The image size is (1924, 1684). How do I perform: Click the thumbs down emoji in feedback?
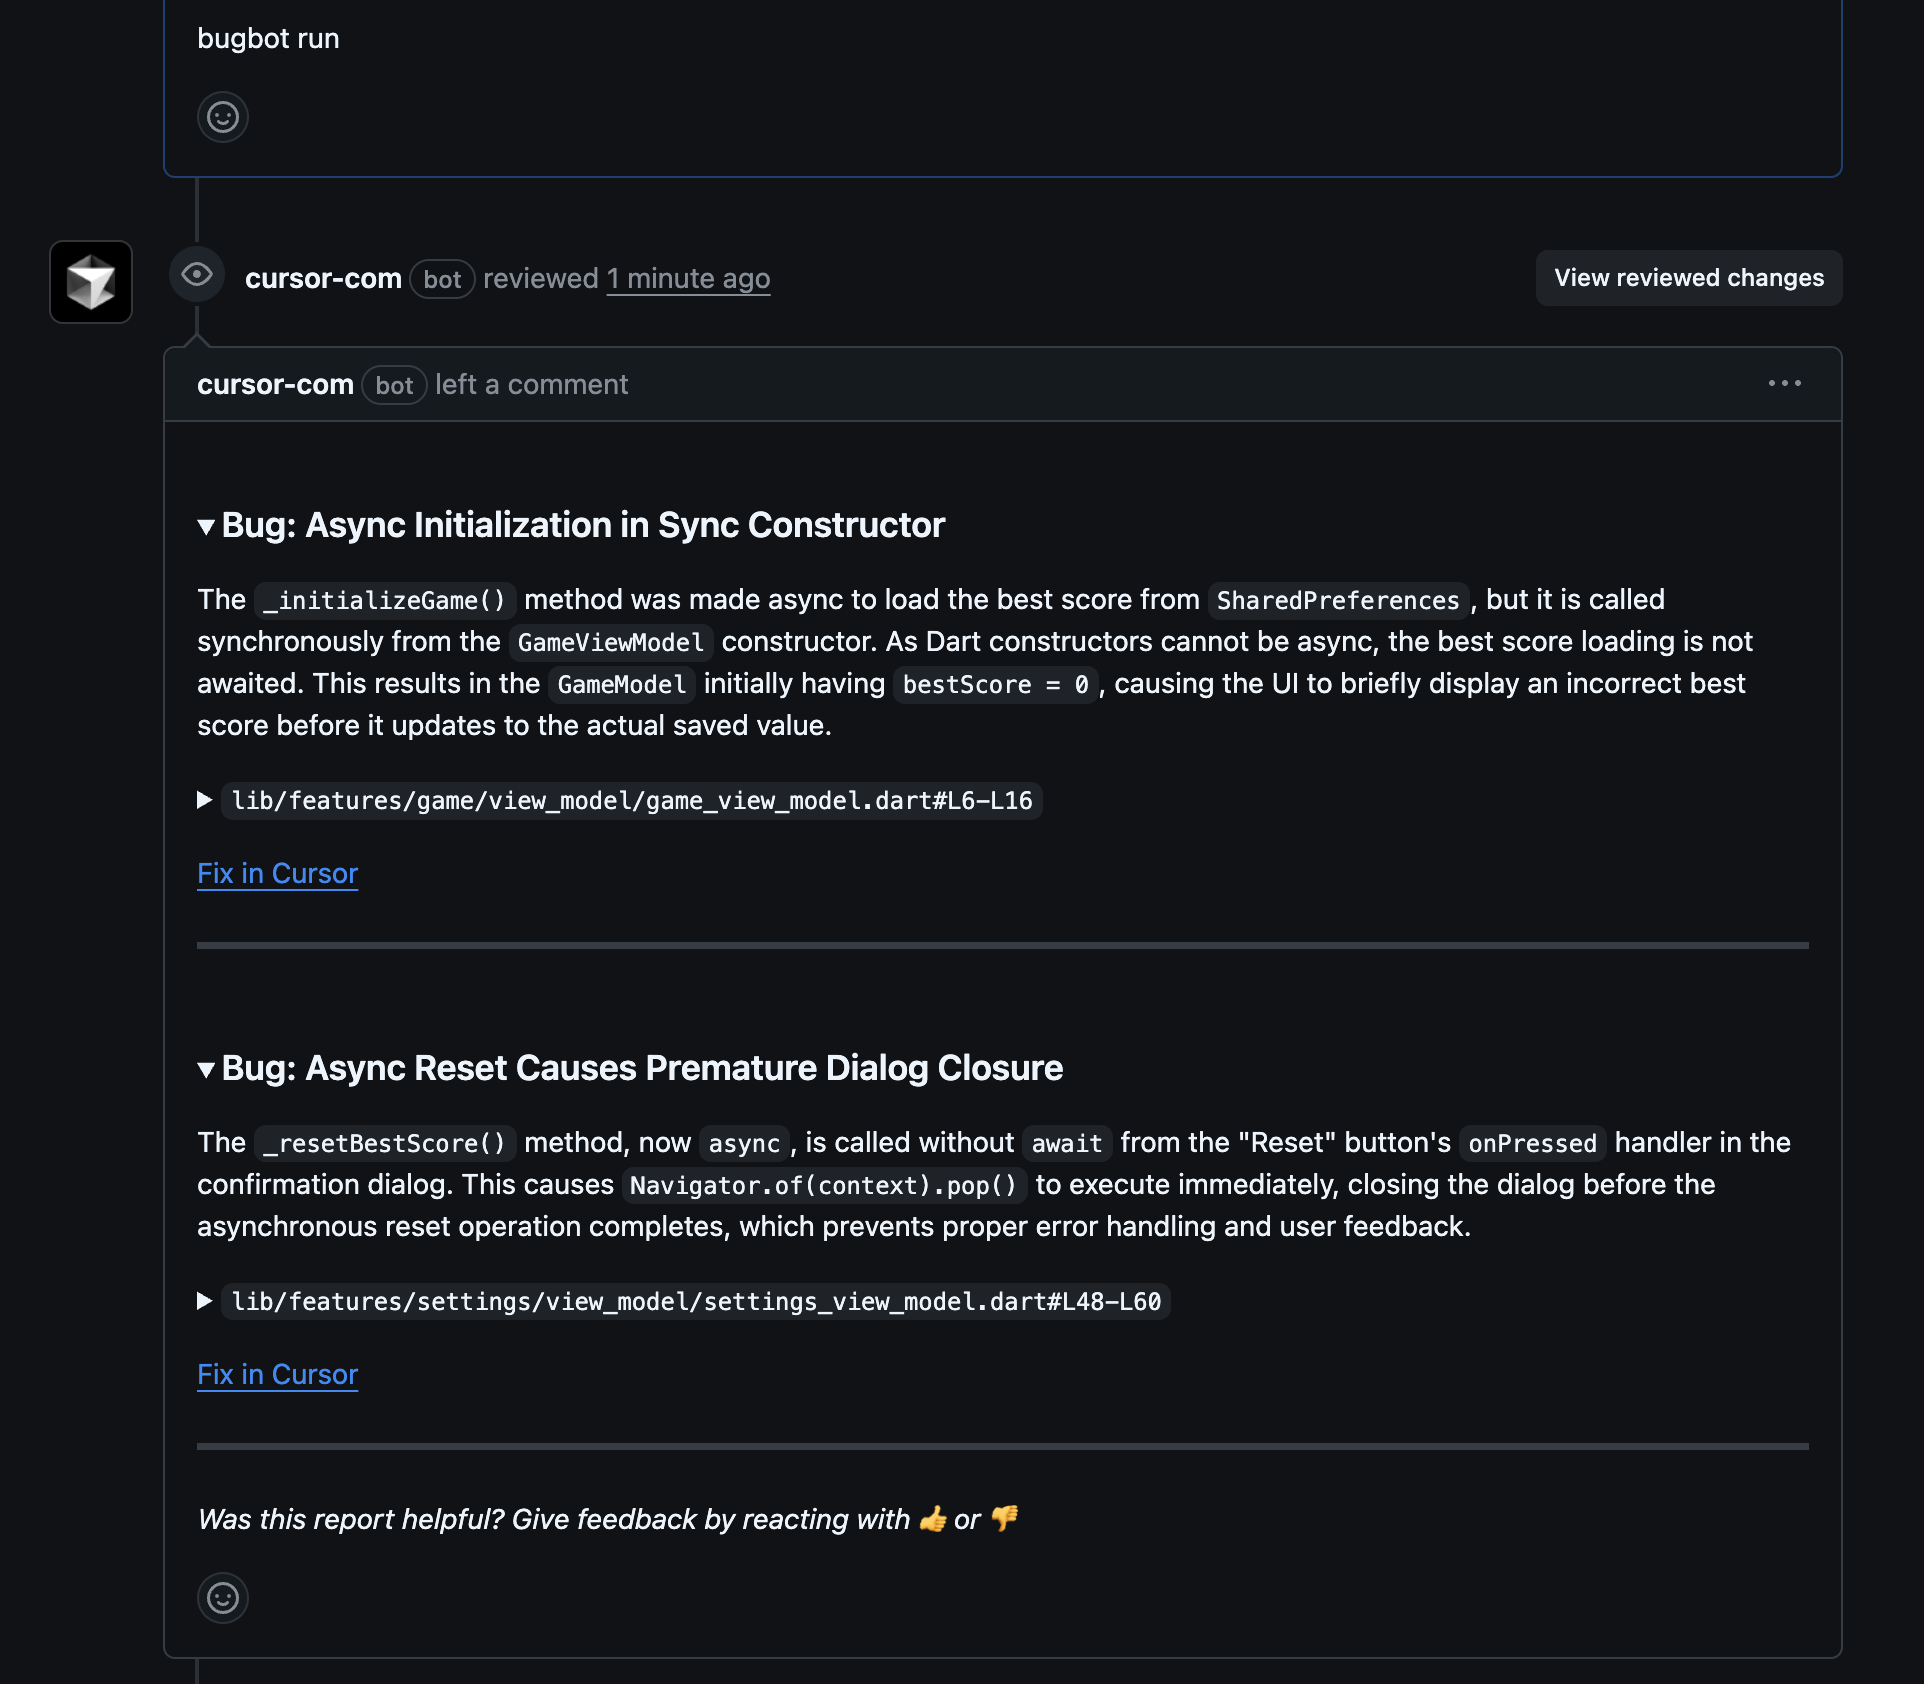(x=1004, y=1519)
